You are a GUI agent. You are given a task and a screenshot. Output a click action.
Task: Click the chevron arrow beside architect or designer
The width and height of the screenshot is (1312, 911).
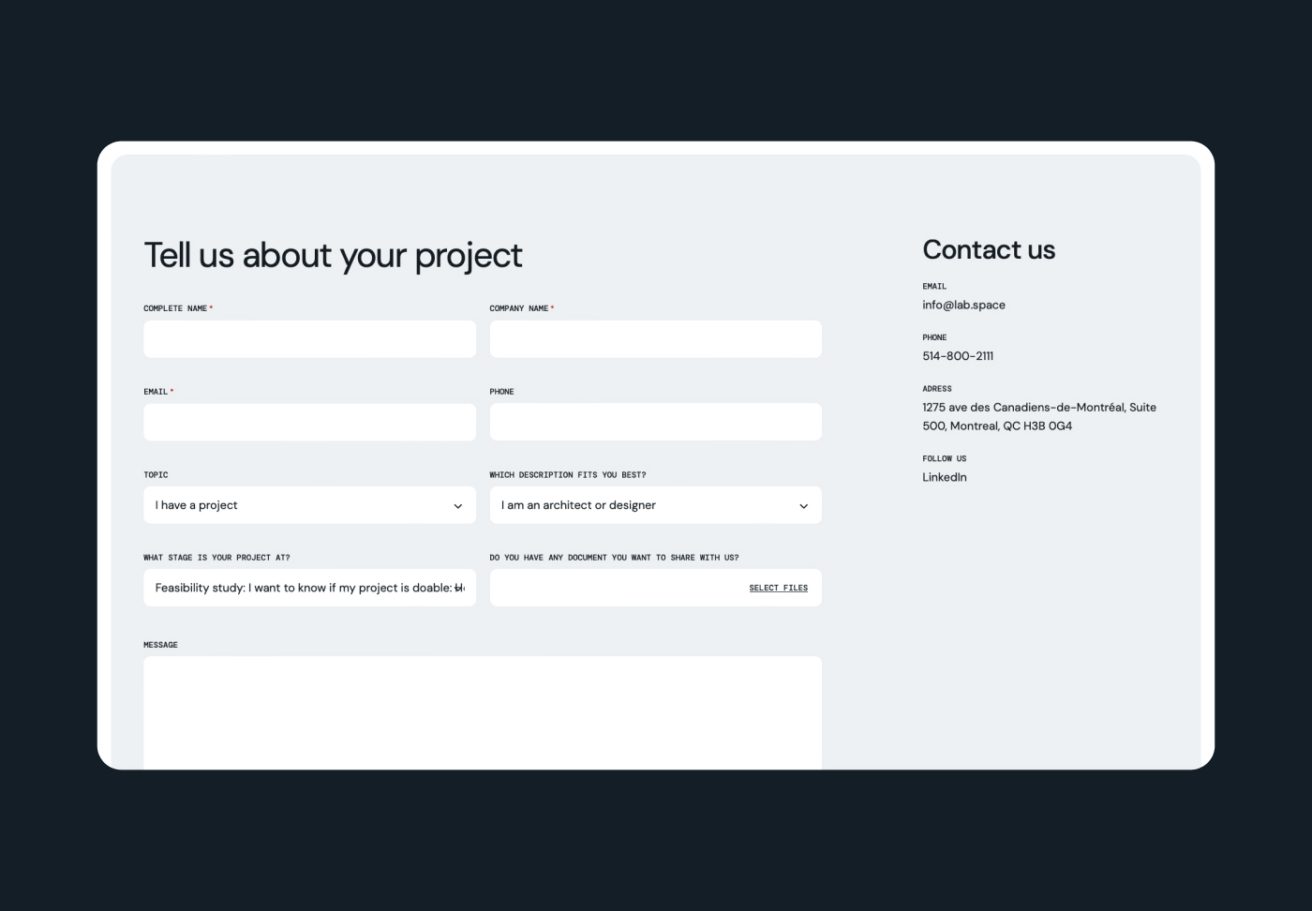click(803, 506)
